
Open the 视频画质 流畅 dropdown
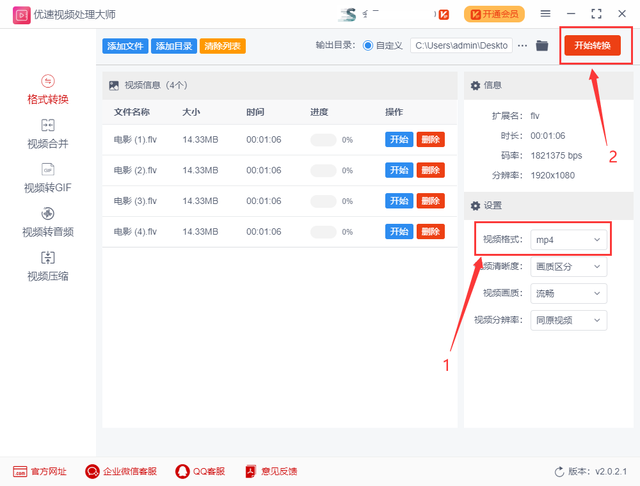[569, 293]
